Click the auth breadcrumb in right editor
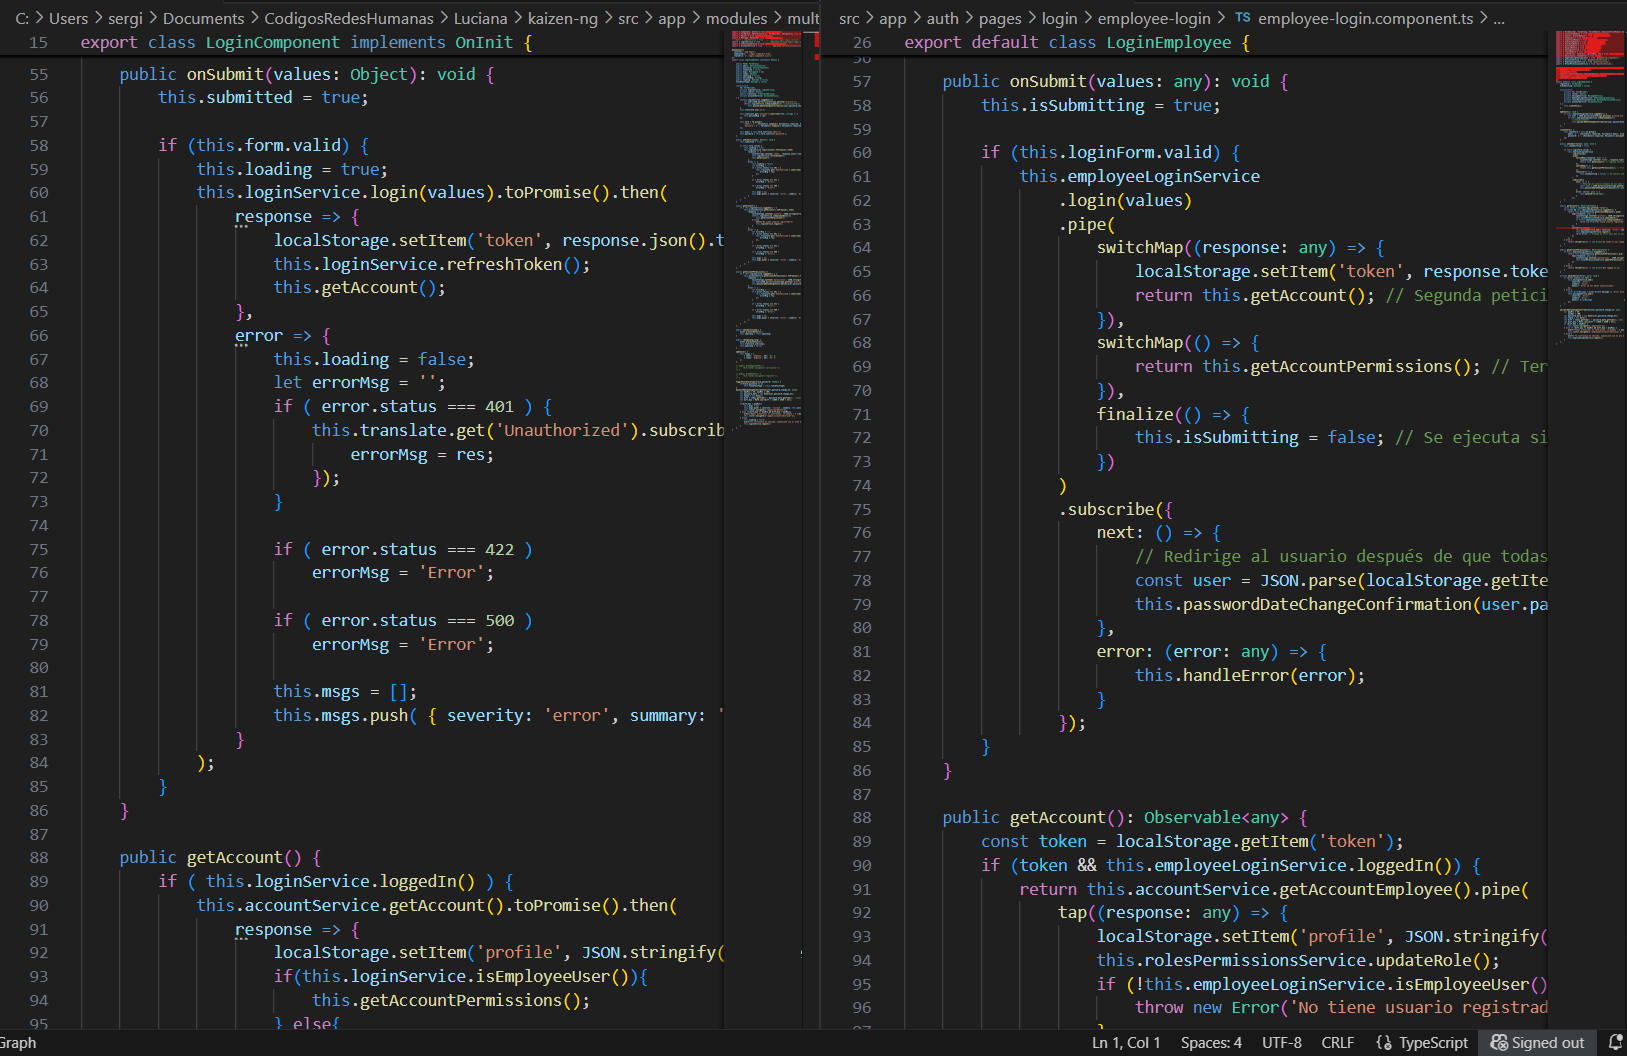Screen dimensions: 1627x1056 click(942, 18)
